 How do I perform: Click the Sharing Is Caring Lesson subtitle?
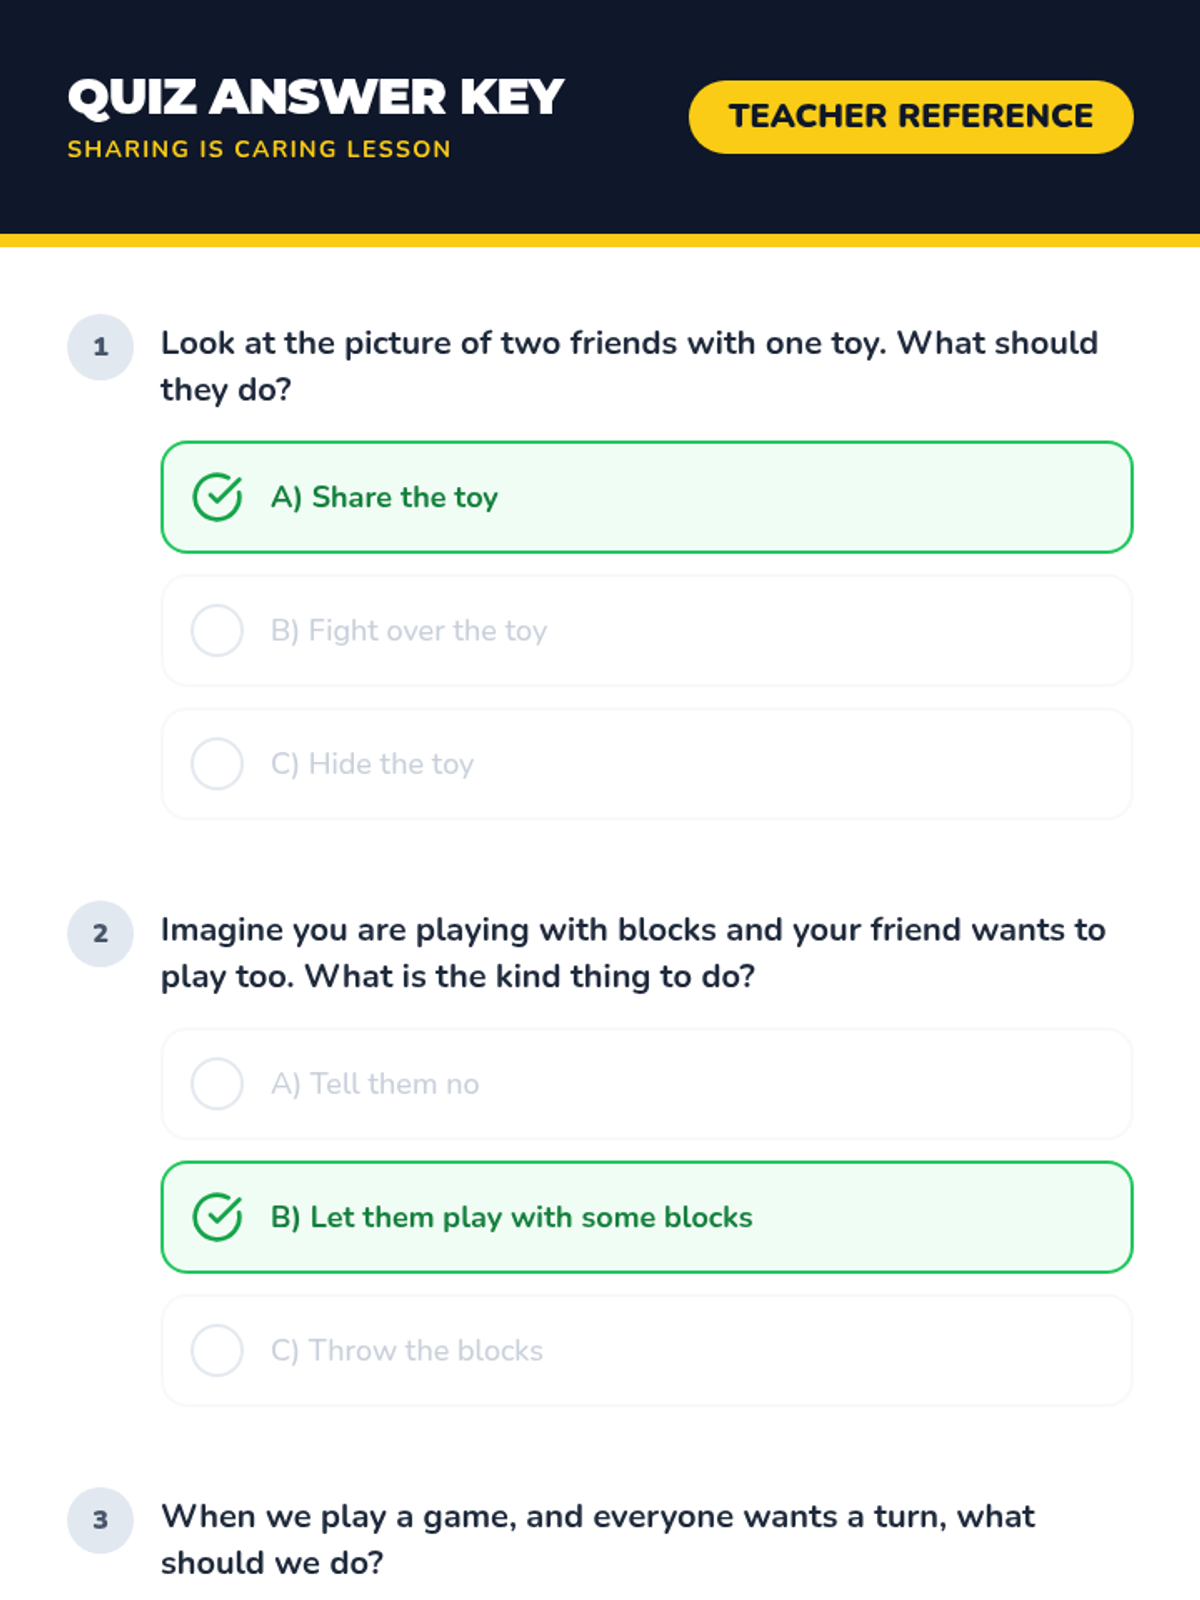click(x=259, y=149)
